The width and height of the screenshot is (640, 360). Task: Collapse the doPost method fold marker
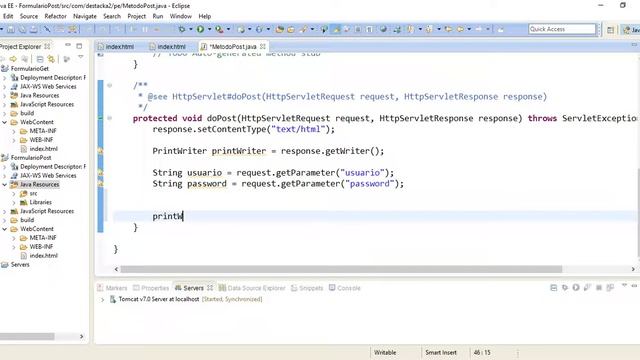point(109,118)
